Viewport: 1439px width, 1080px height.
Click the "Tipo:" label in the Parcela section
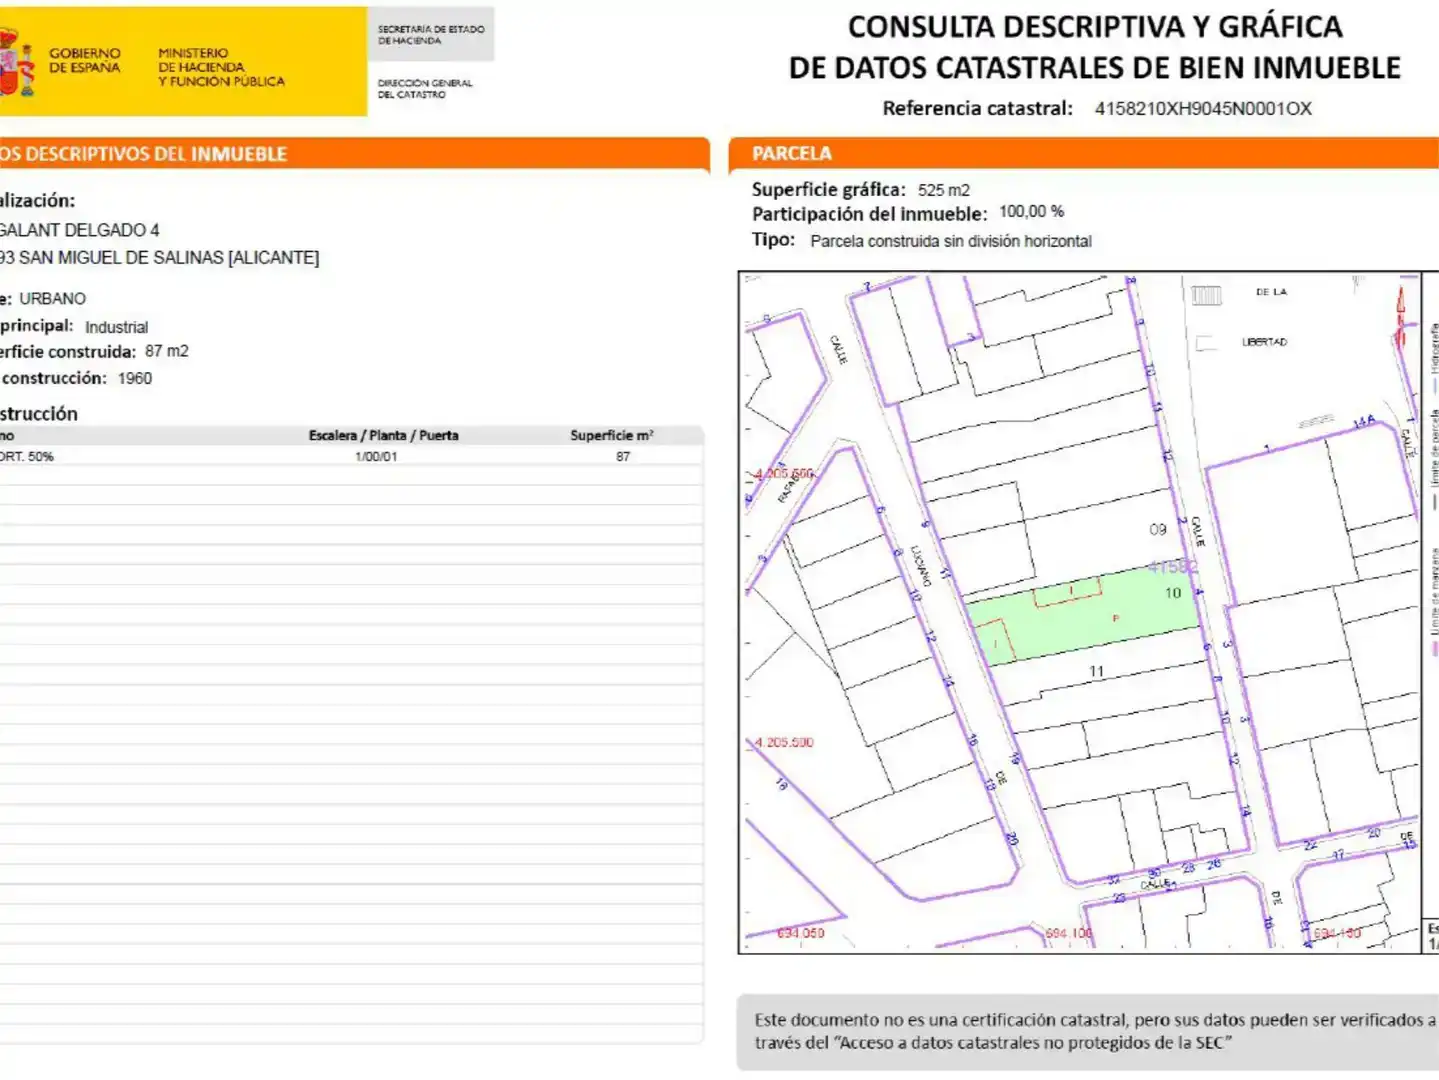click(x=773, y=240)
